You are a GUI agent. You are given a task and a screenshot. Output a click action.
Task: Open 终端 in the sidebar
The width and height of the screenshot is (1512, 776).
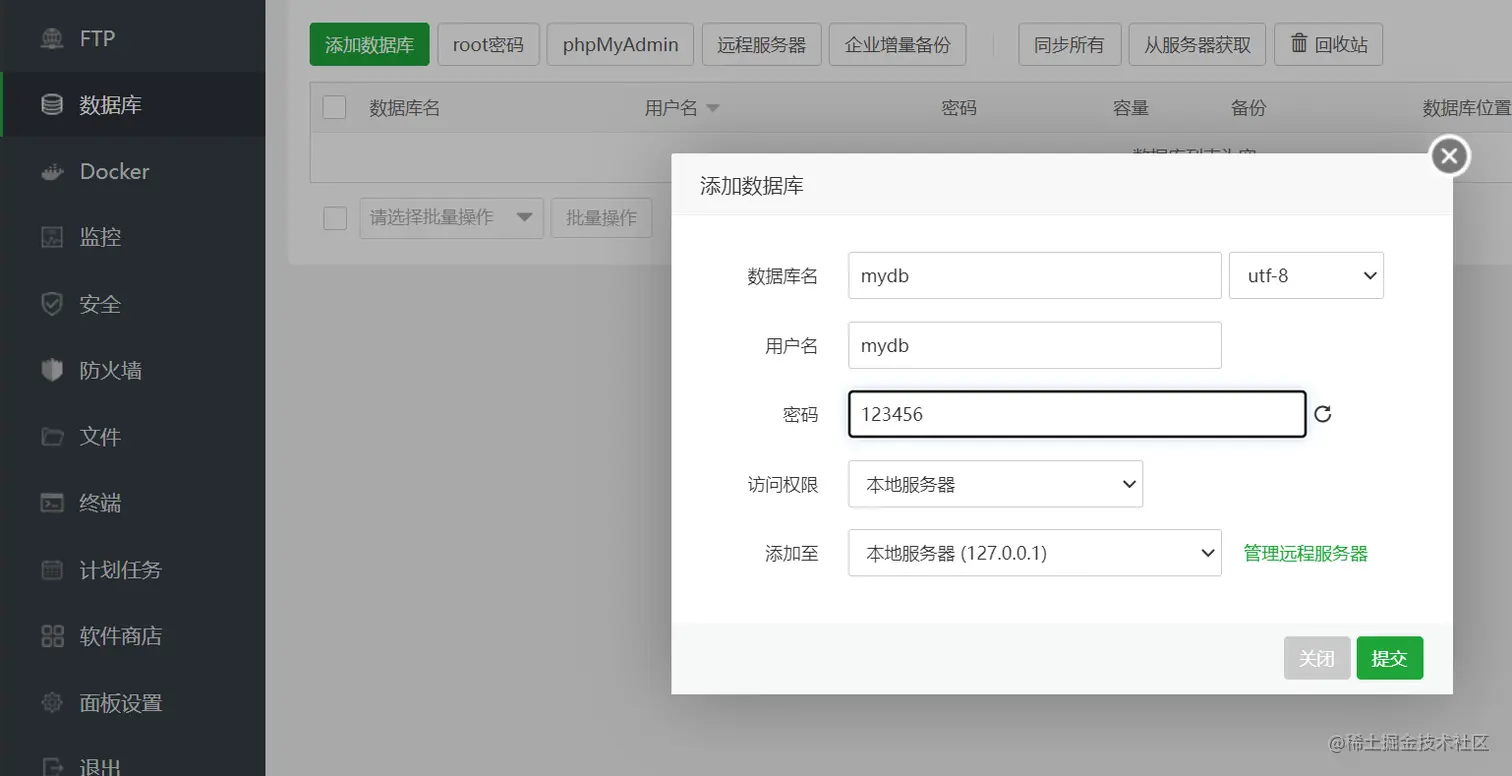133,503
